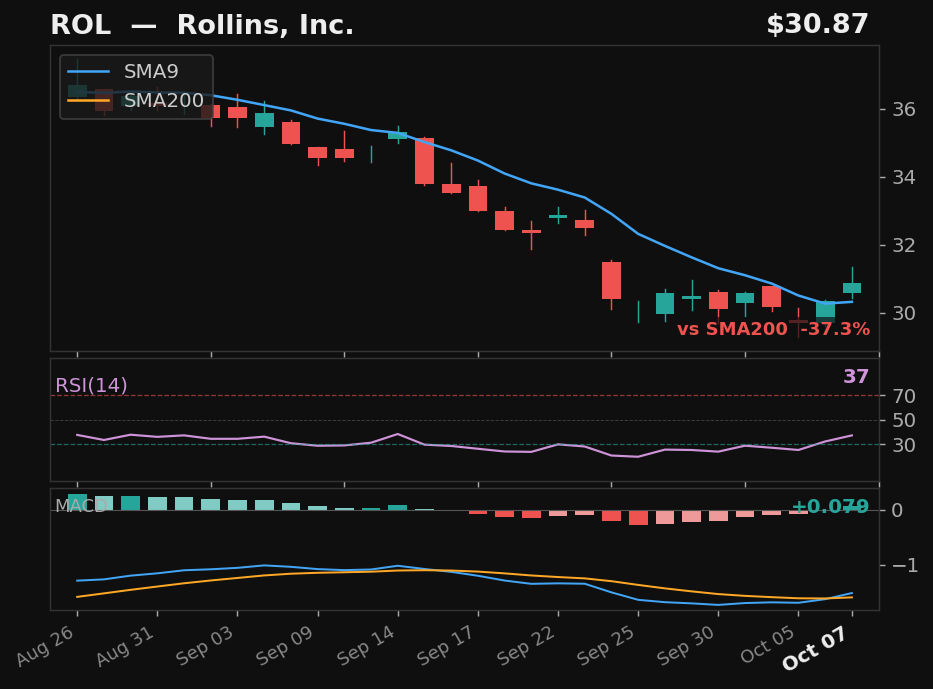Click the Sep 14 date label
This screenshot has width=933, height=689.
[x=366, y=646]
